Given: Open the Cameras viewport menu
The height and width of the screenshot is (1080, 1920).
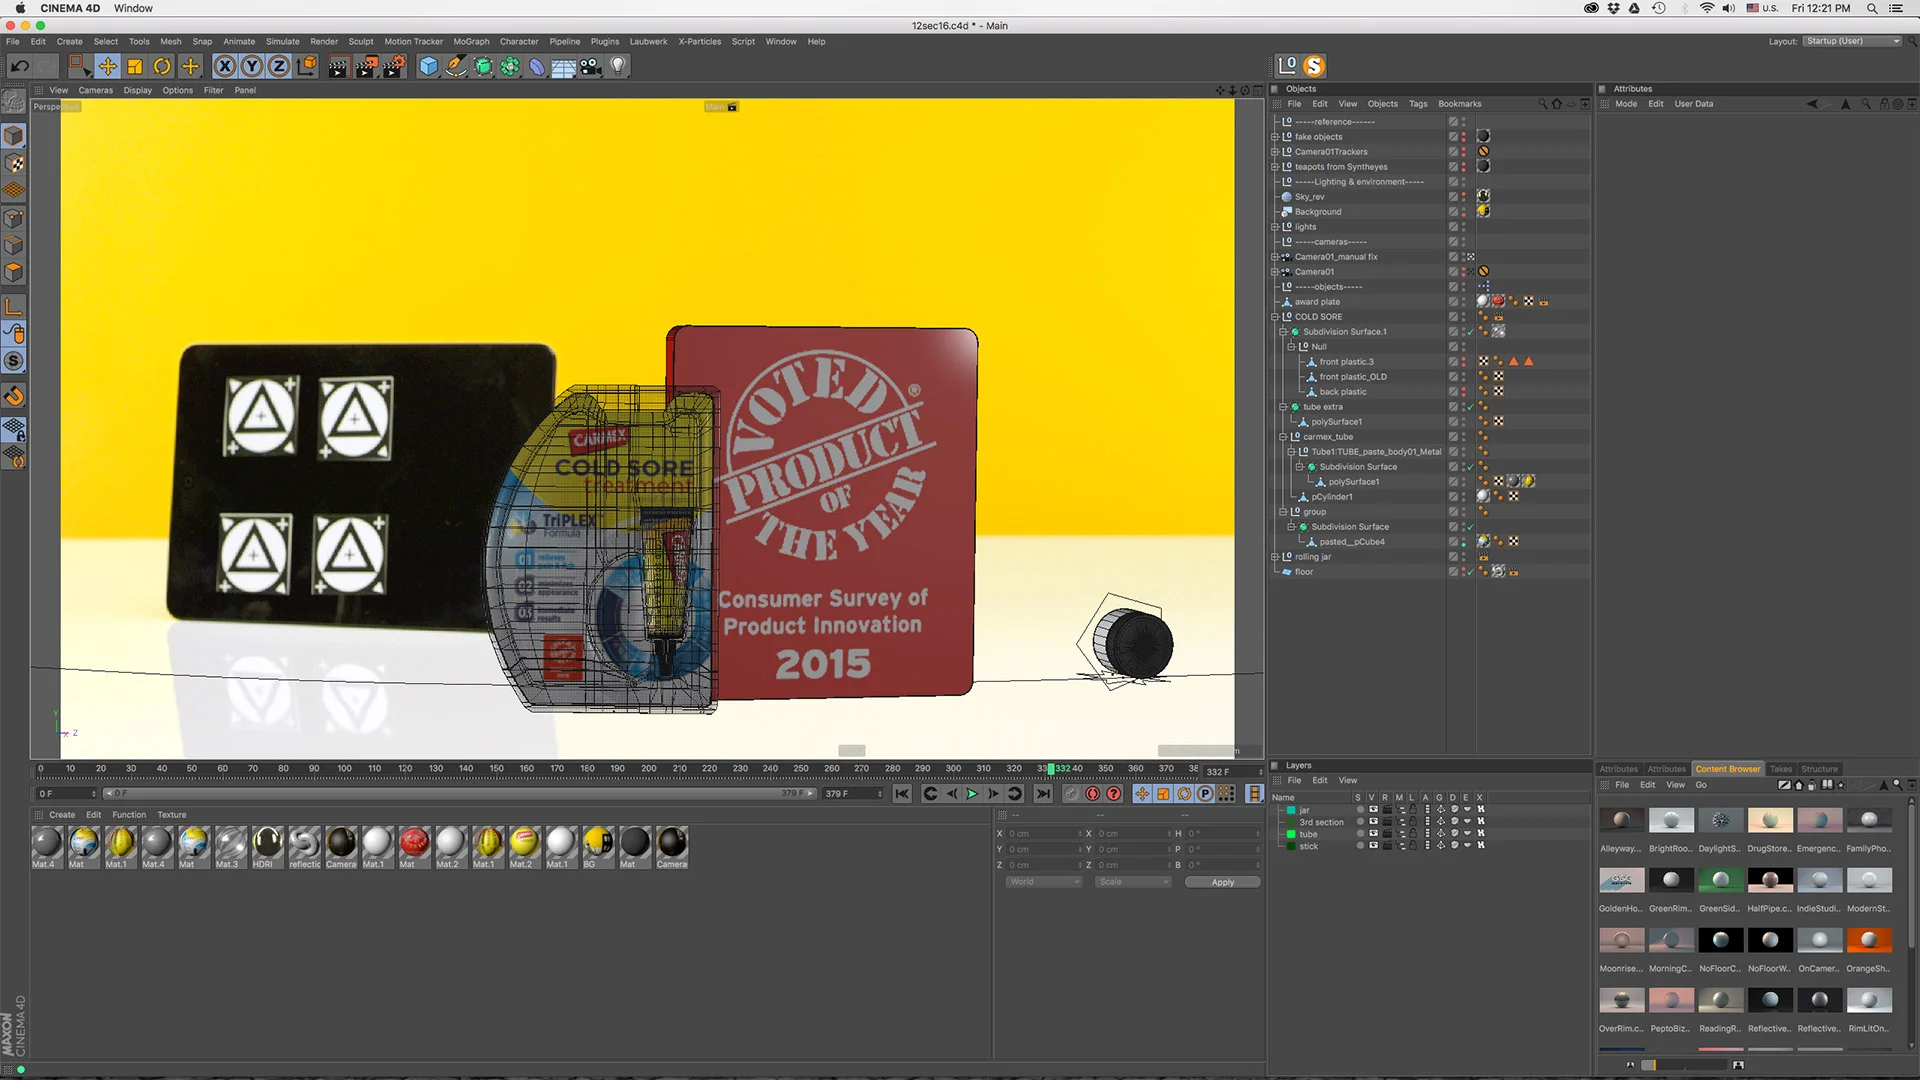Looking at the screenshot, I should [x=96, y=90].
